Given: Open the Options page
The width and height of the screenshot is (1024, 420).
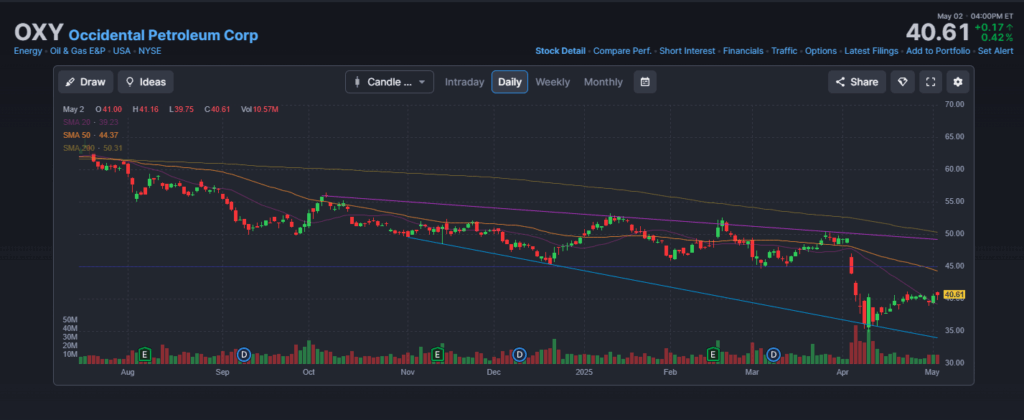Looking at the screenshot, I should coord(821,51).
